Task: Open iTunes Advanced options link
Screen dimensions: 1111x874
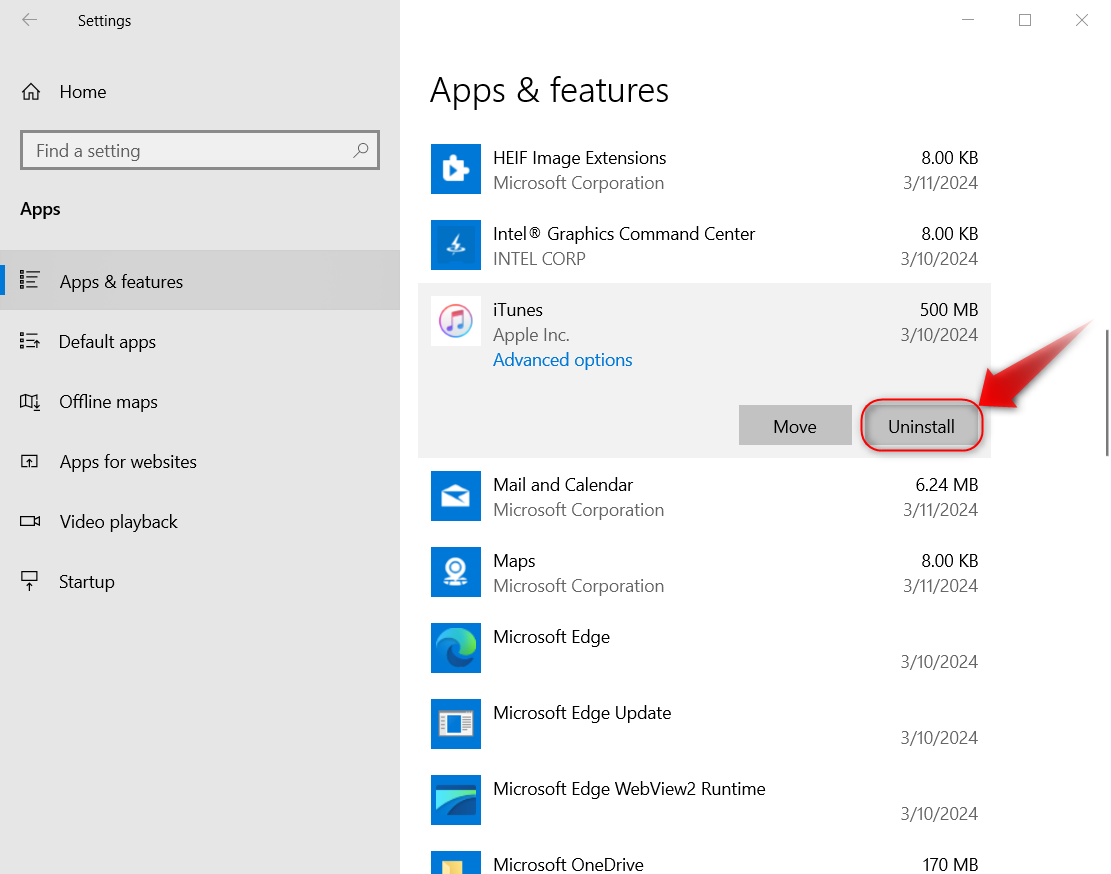Action: (563, 360)
